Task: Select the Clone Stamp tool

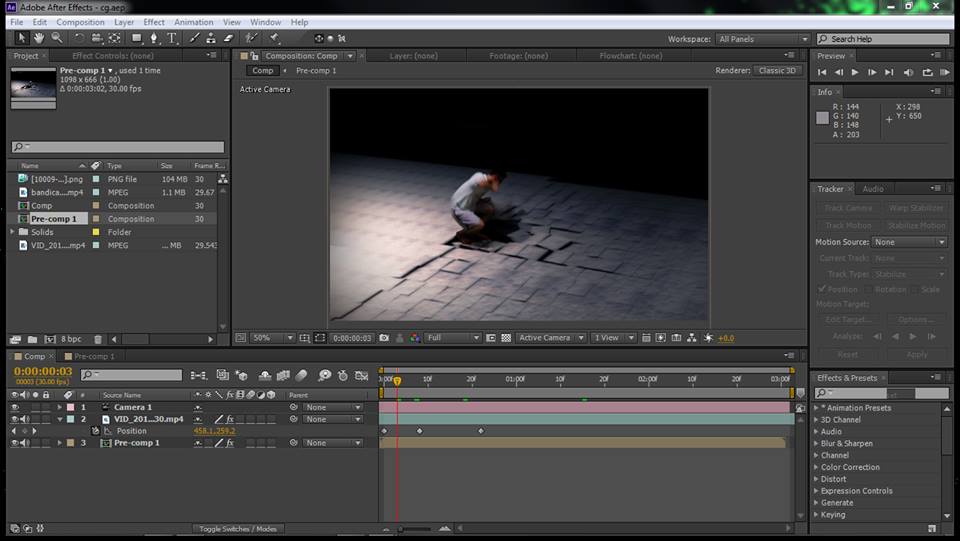Action: tap(211, 38)
